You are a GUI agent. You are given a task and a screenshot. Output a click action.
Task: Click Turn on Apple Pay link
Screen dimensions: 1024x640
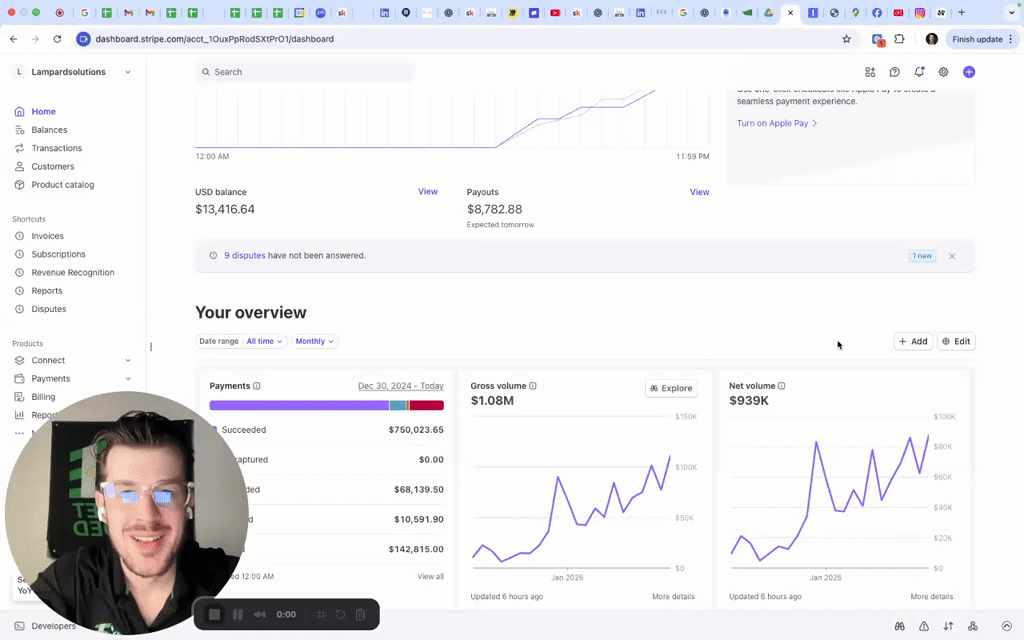pyautogui.click(x=773, y=122)
